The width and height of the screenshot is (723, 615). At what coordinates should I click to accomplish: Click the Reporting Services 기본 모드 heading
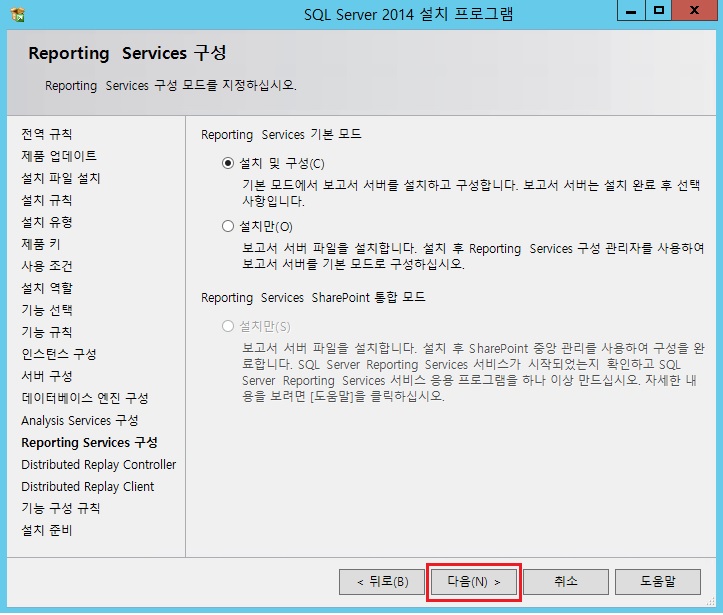coord(281,135)
